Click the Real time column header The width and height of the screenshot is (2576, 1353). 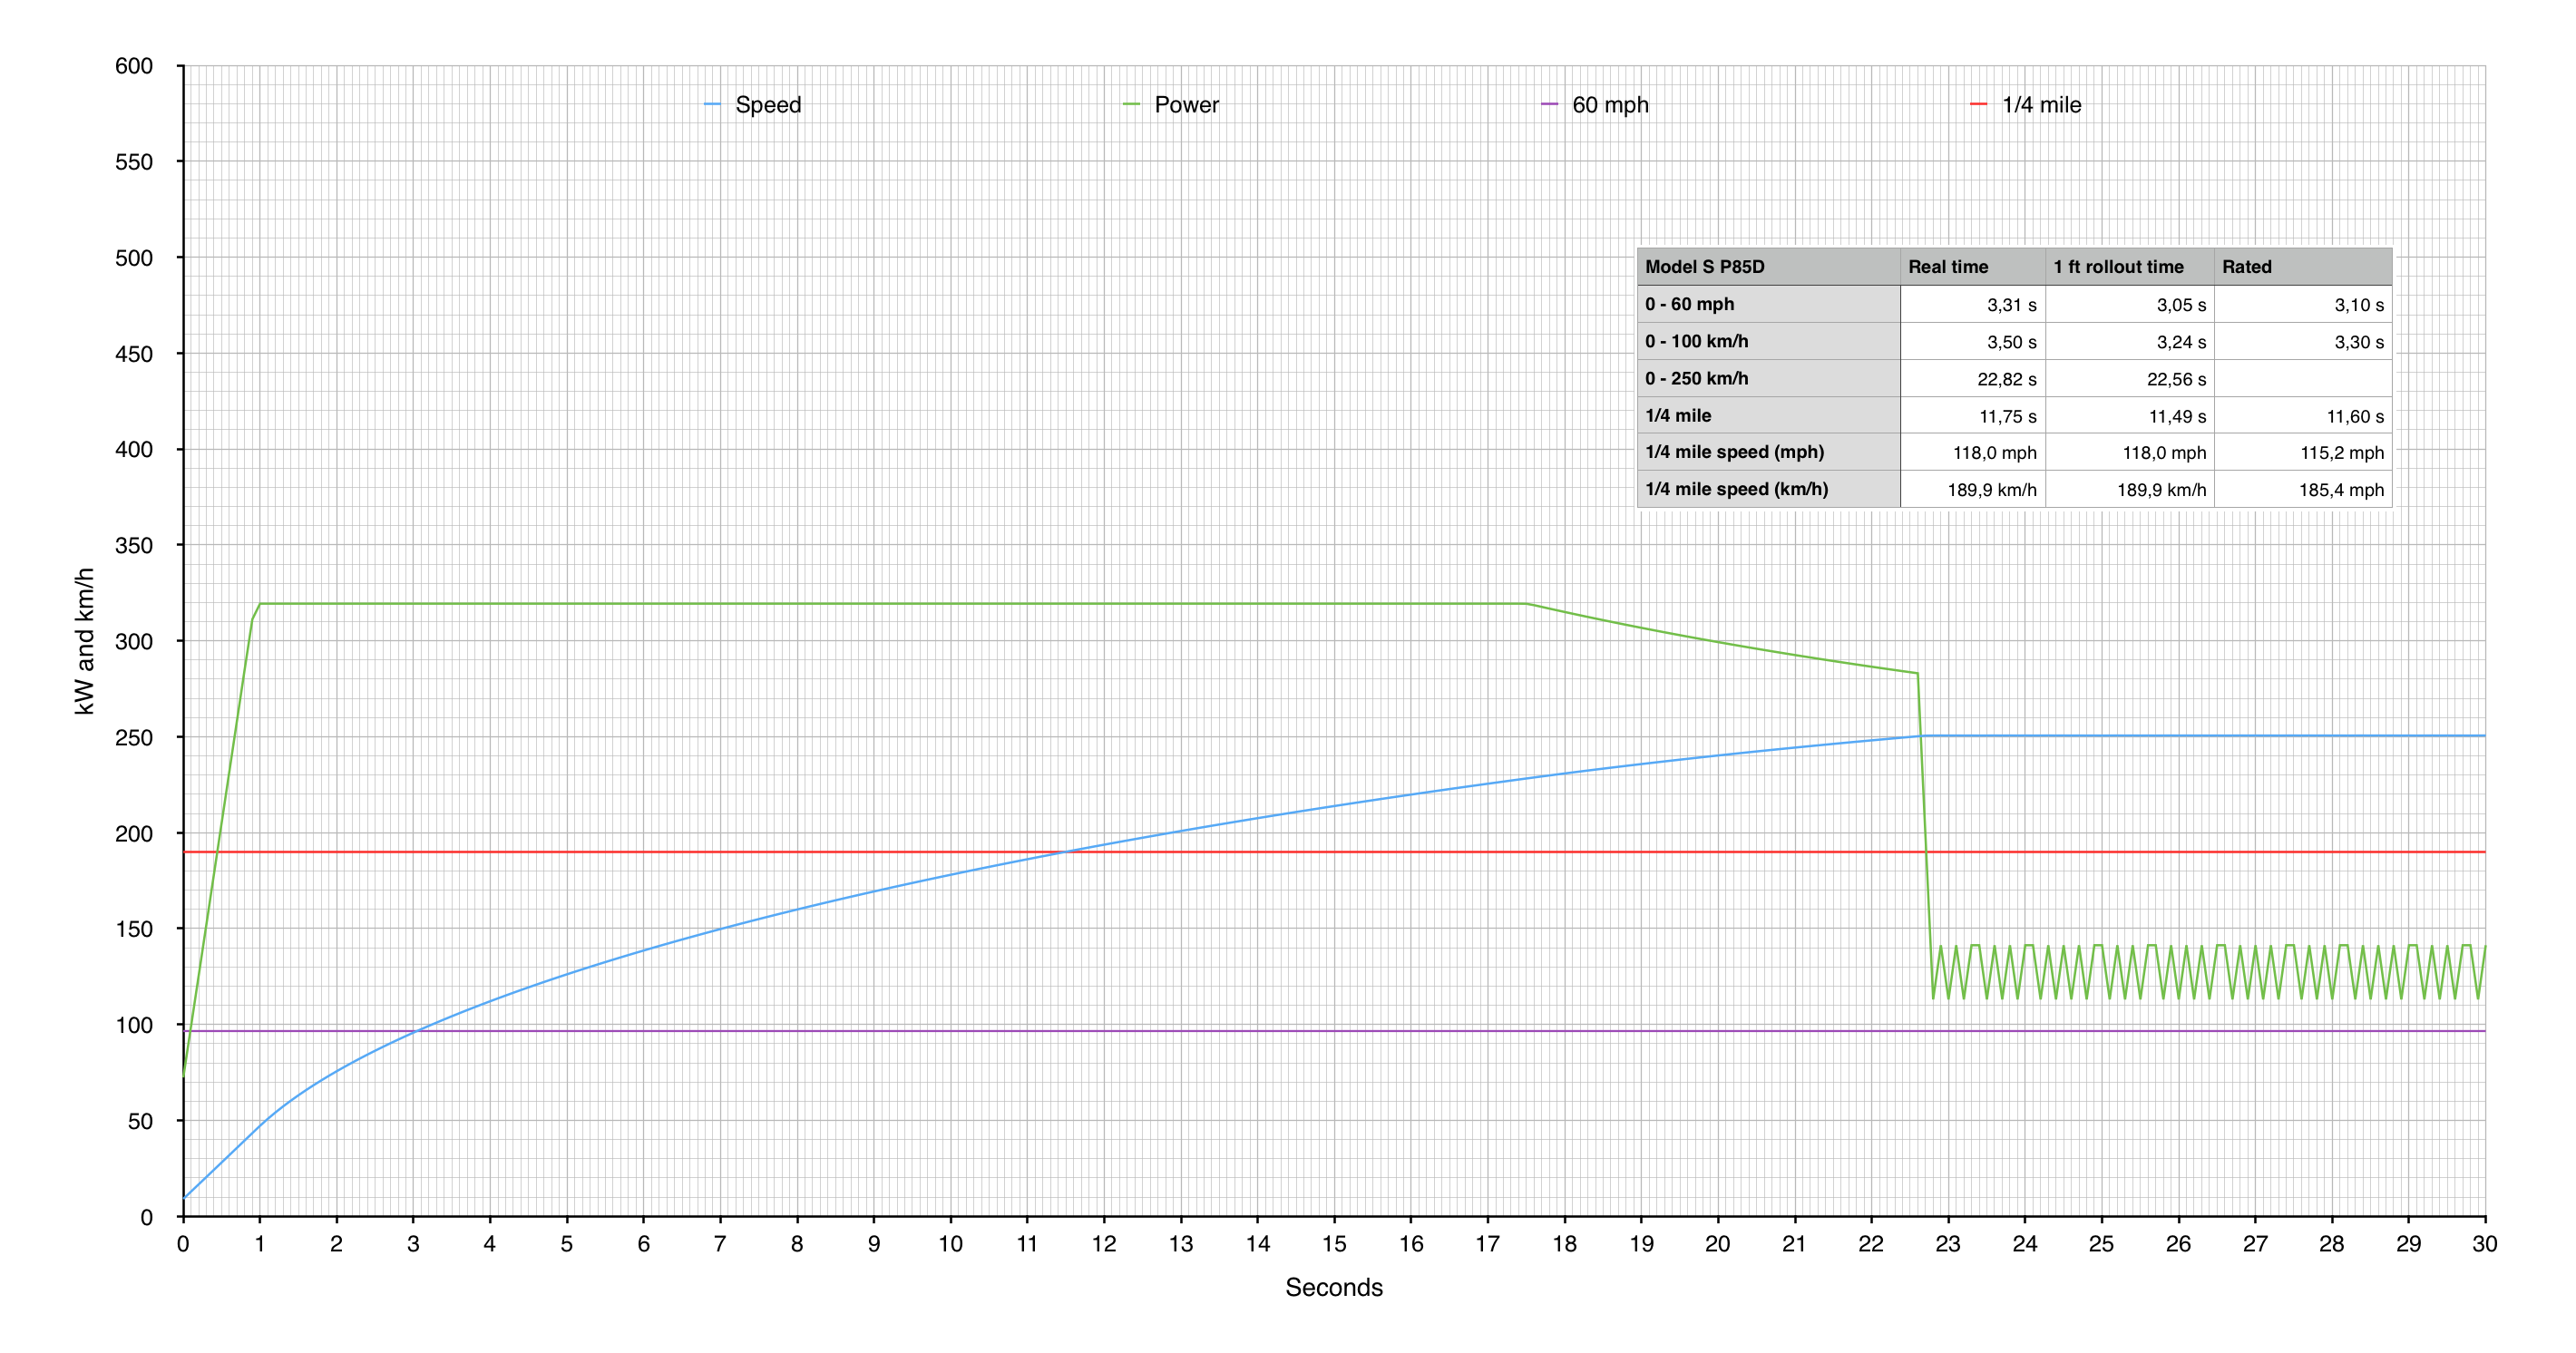click(1947, 267)
